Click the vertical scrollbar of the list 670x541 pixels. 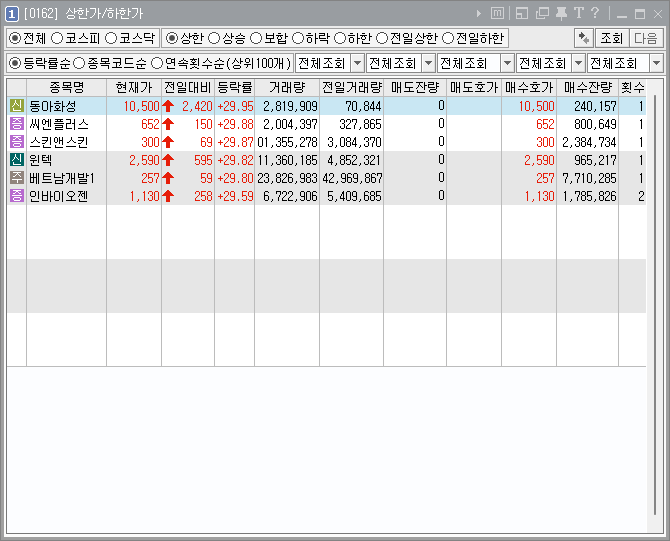(x=655, y=306)
